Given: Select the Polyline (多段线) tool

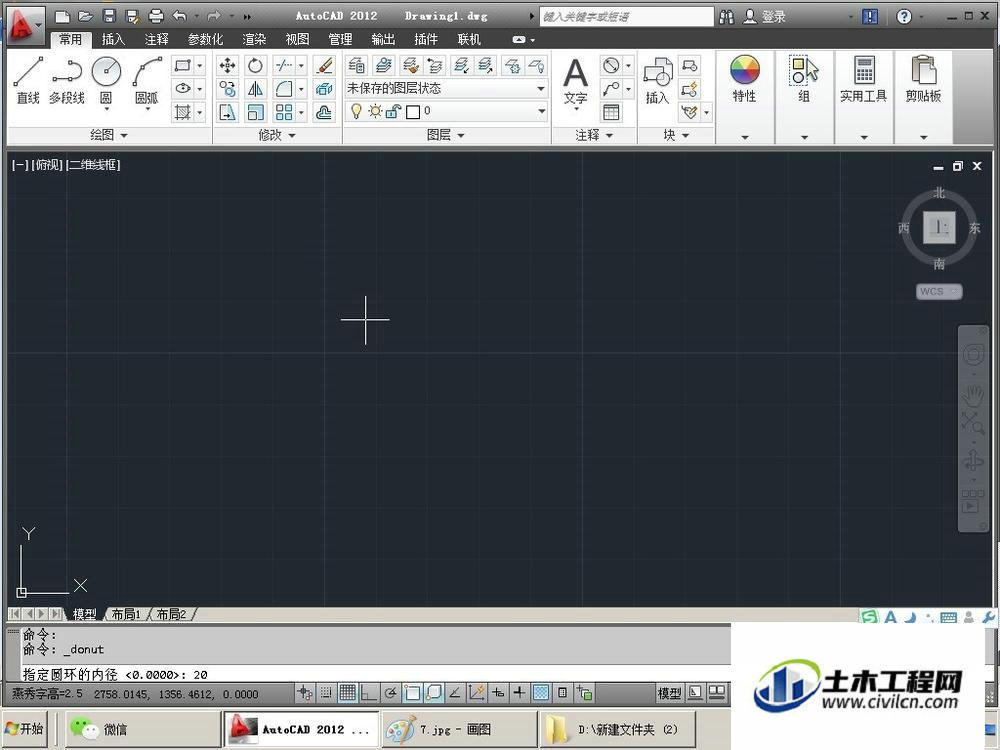Looking at the screenshot, I should pos(66,80).
